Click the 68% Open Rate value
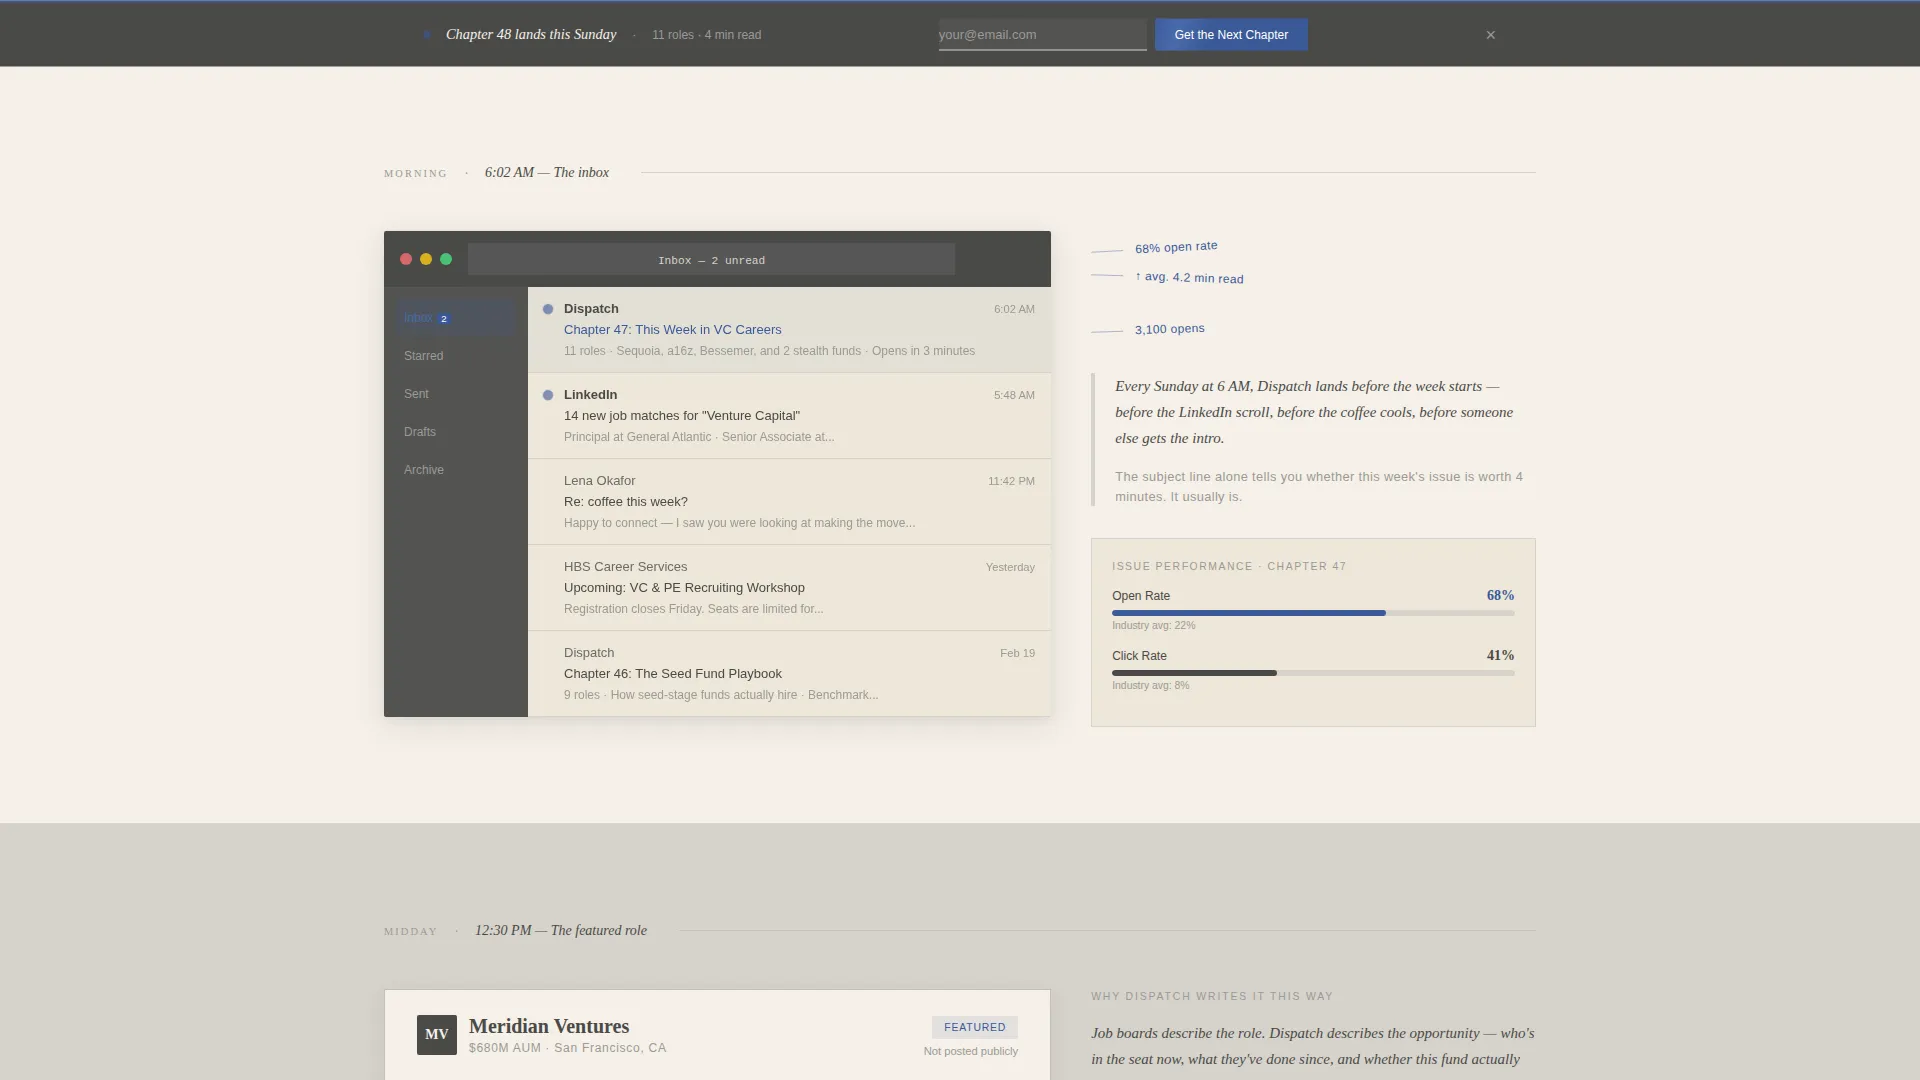Image resolution: width=1920 pixels, height=1080 pixels. [x=1500, y=595]
